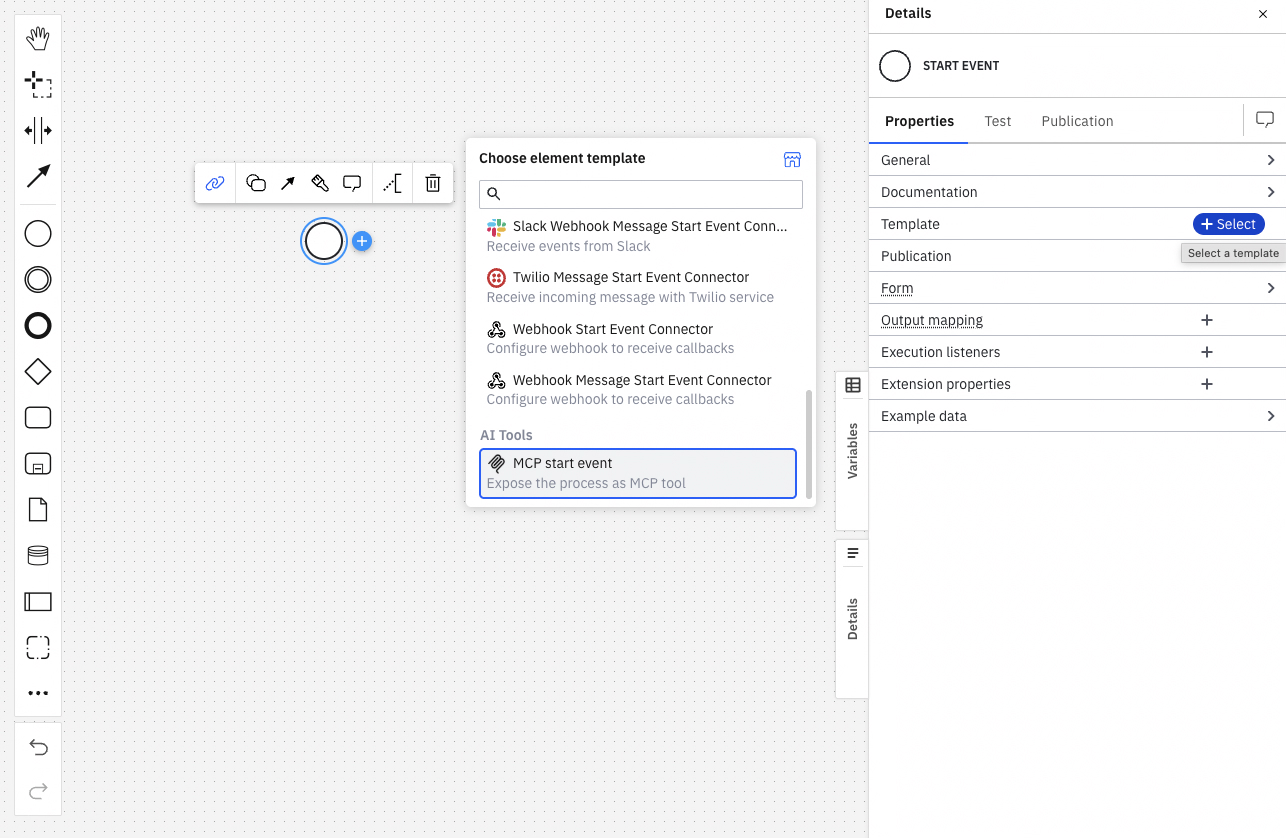Select the start event palette shape
This screenshot has height=838, width=1286.
click(x=38, y=234)
